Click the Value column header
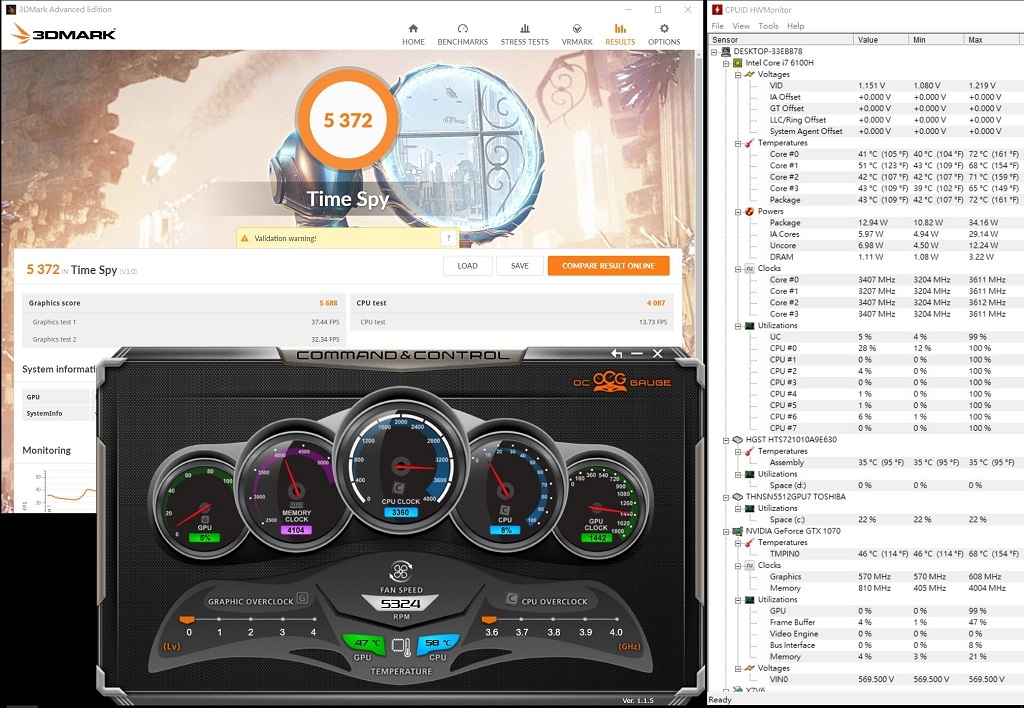This screenshot has height=708, width=1024. [881, 40]
